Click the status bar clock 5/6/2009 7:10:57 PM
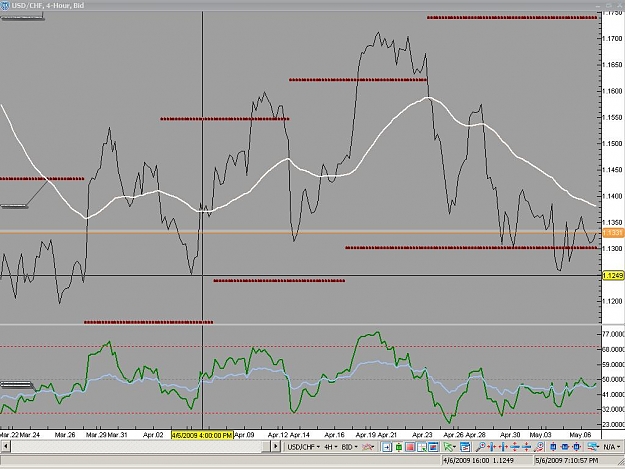 pos(566,461)
